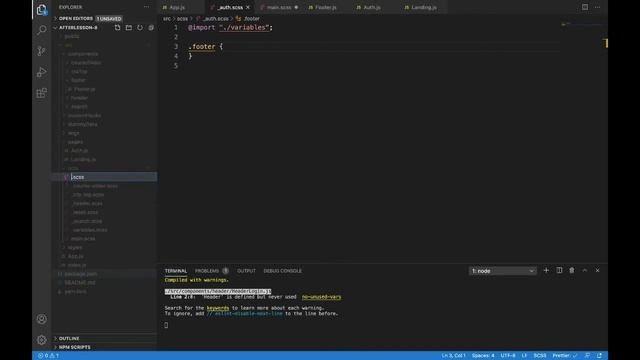Split the editor to the right
The width and height of the screenshot is (640, 360).
[x=585, y=7]
